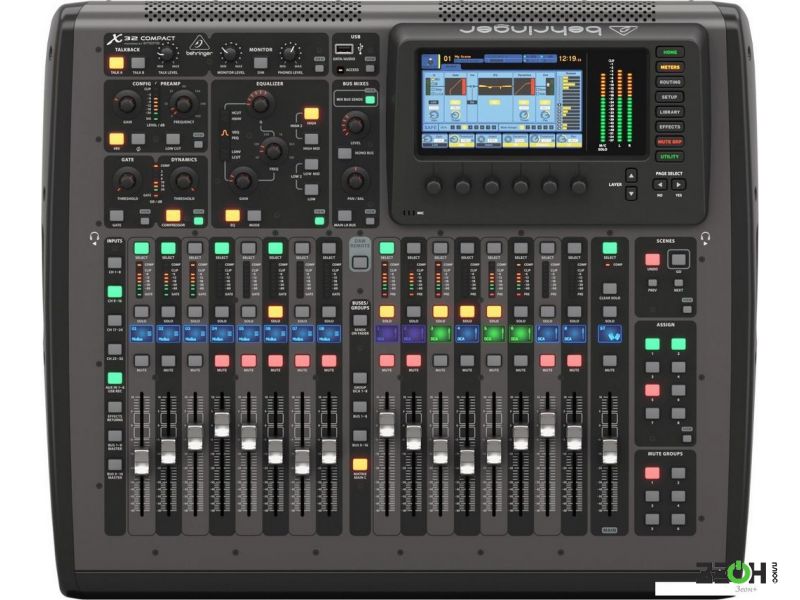800x600 pixels.
Task: Select the Aux In / USB Rec layer
Action: (x=115, y=379)
